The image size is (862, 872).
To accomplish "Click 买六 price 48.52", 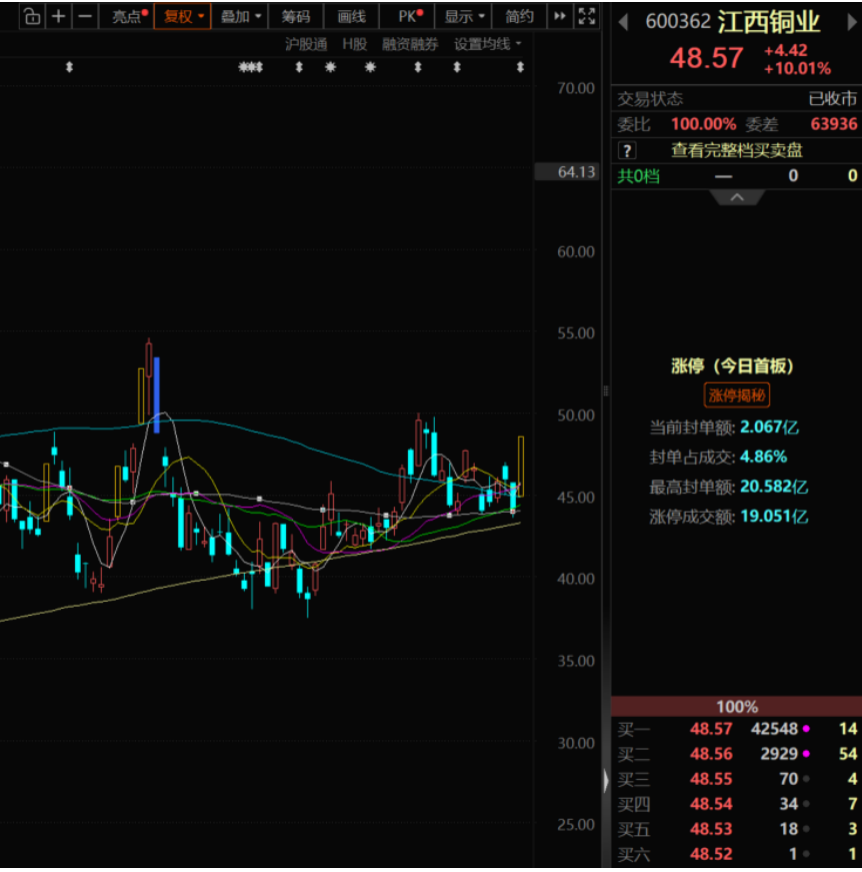I will tap(711, 854).
